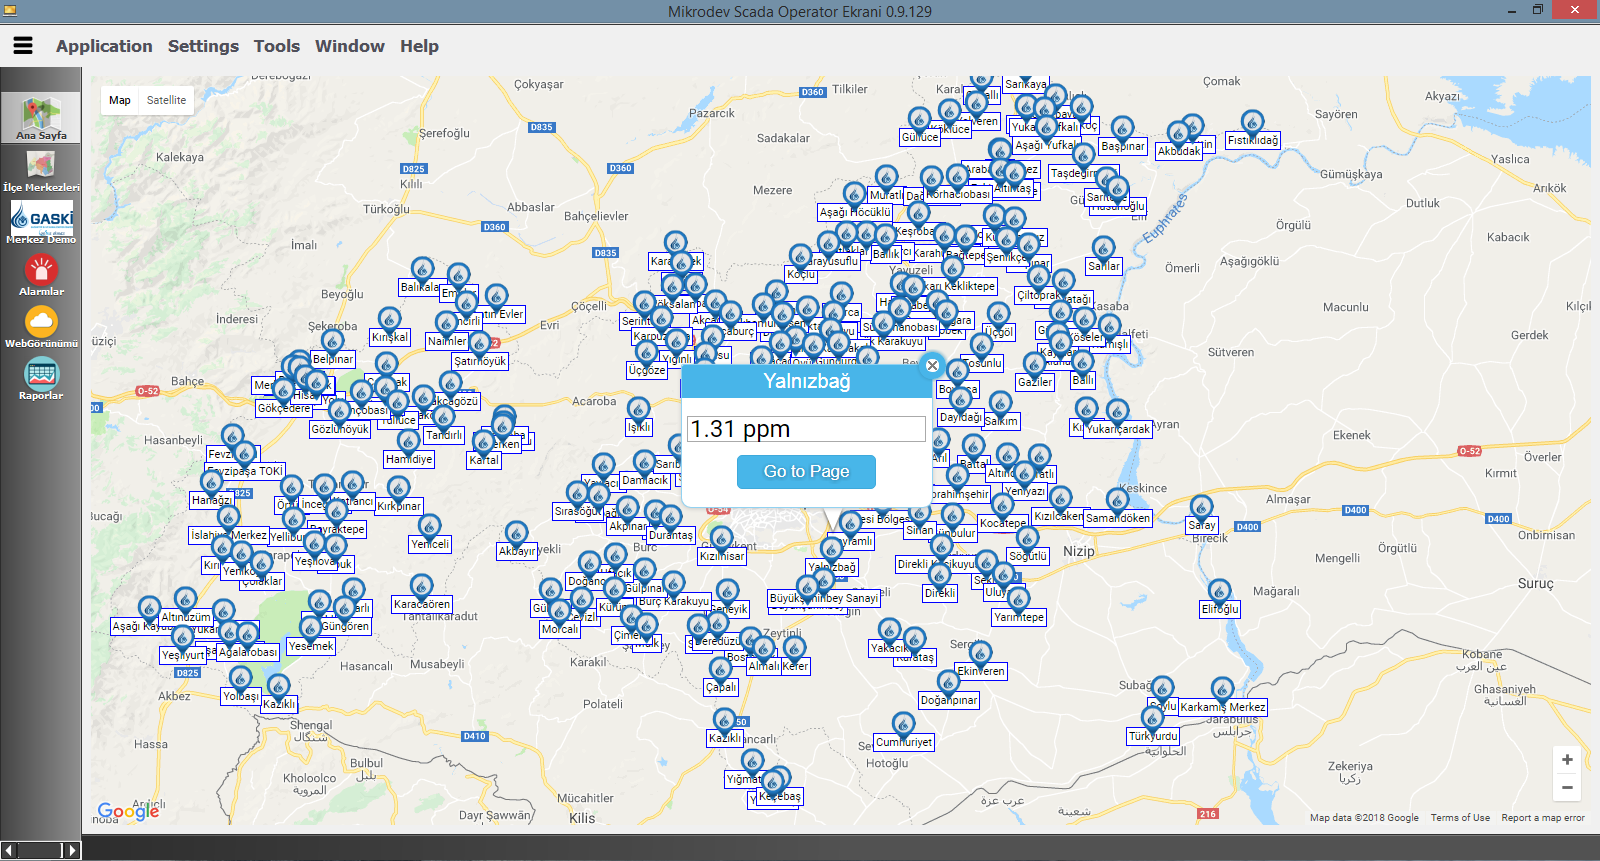The height and width of the screenshot is (861, 1600).
Task: Zoom out on the map
Action: 1567,788
